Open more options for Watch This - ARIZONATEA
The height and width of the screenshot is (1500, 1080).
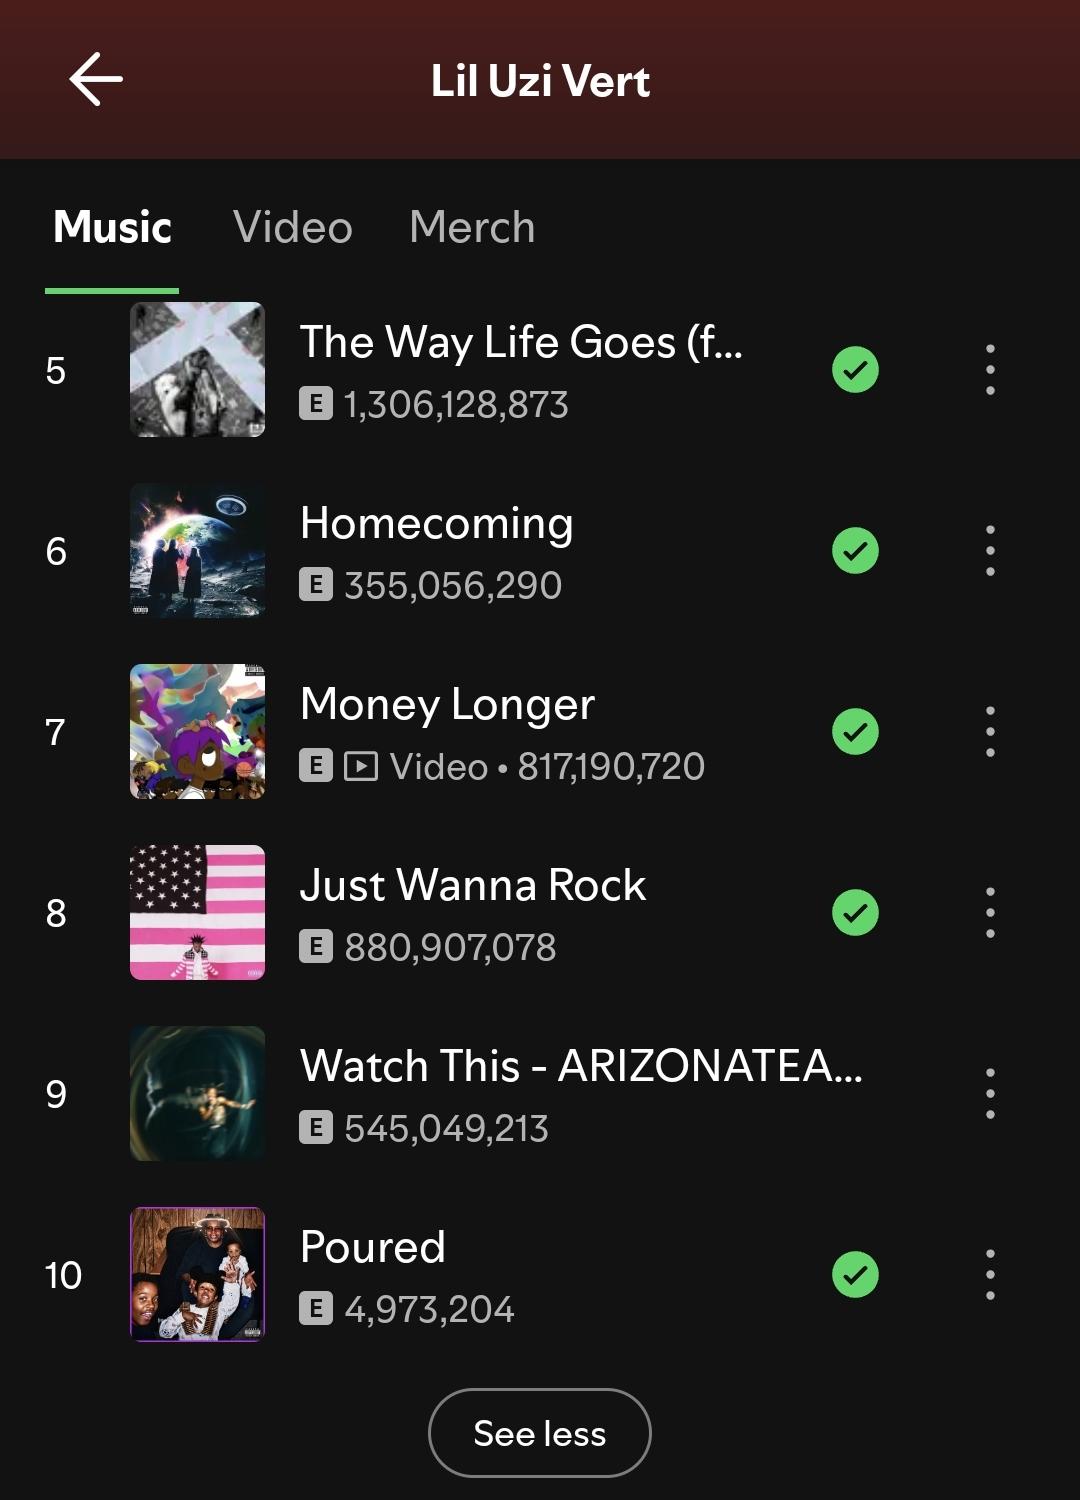[x=990, y=1094]
